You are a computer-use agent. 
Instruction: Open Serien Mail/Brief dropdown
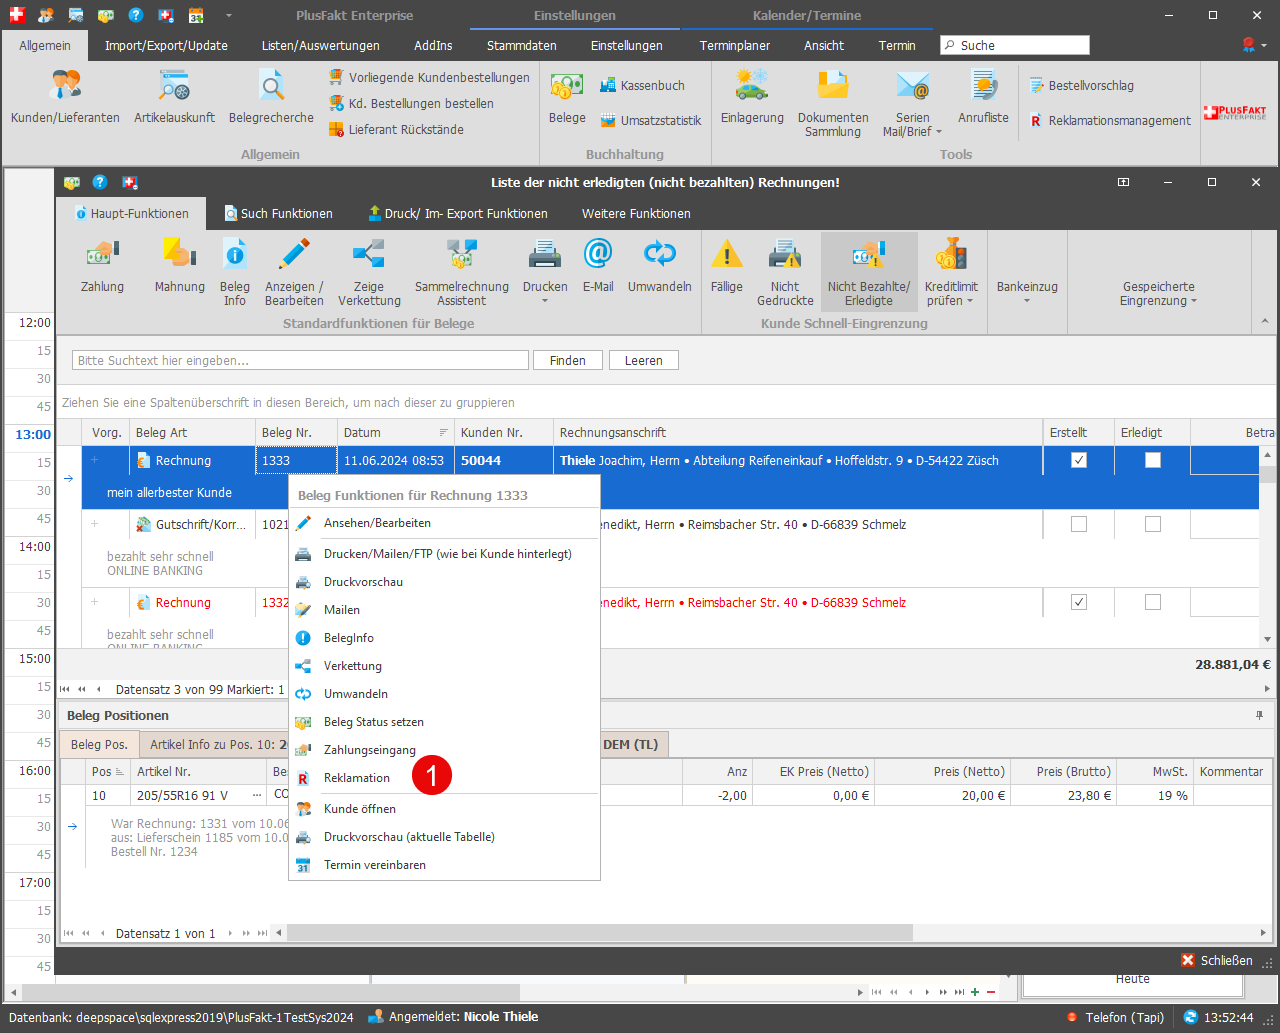coord(912,103)
